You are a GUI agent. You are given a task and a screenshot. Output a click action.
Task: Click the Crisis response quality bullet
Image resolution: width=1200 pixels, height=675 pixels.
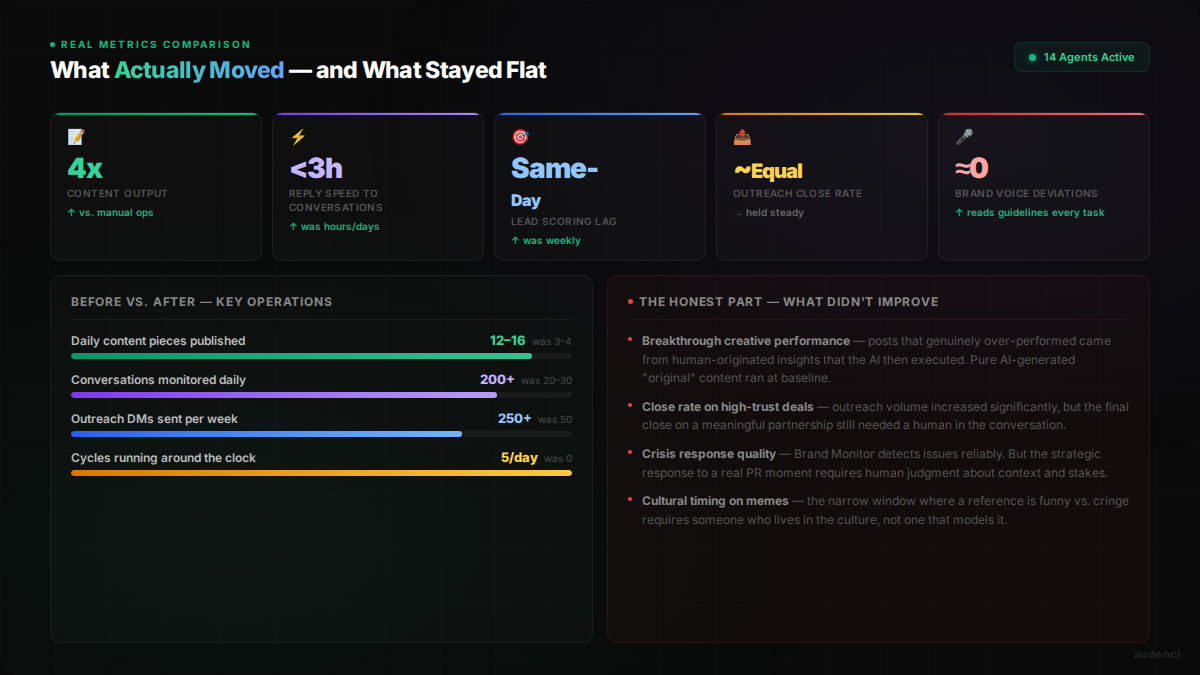click(x=708, y=454)
